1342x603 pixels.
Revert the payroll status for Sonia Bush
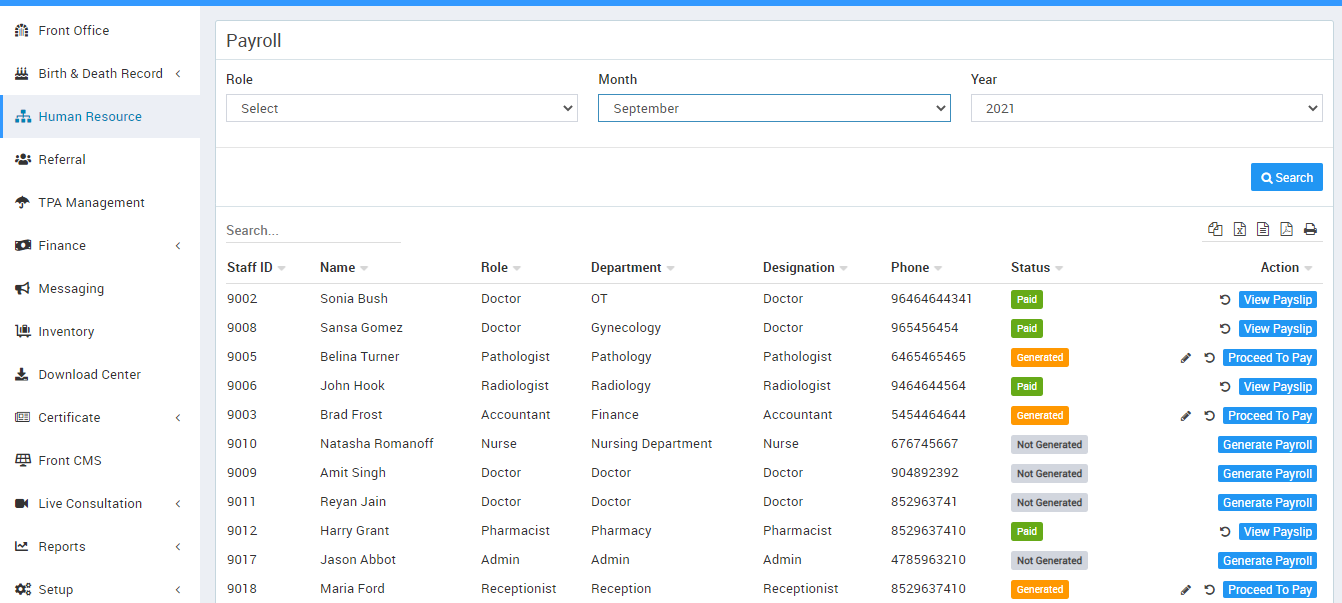point(1225,300)
